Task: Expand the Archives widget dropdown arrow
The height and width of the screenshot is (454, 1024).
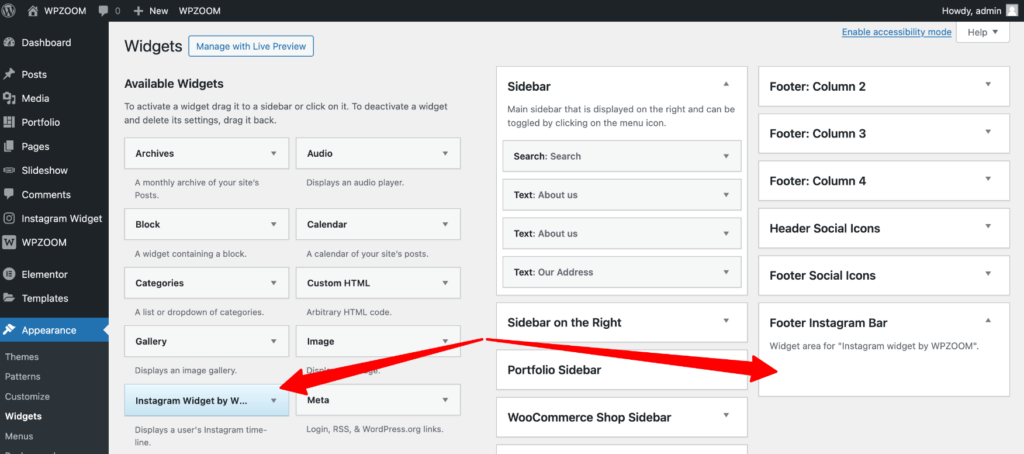Action: (x=273, y=154)
